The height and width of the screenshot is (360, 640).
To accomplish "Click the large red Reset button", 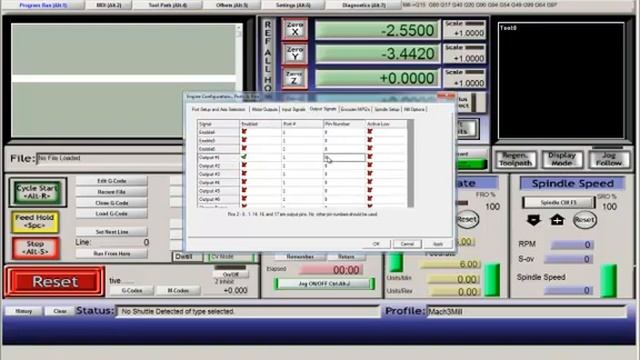I will 55,282.
